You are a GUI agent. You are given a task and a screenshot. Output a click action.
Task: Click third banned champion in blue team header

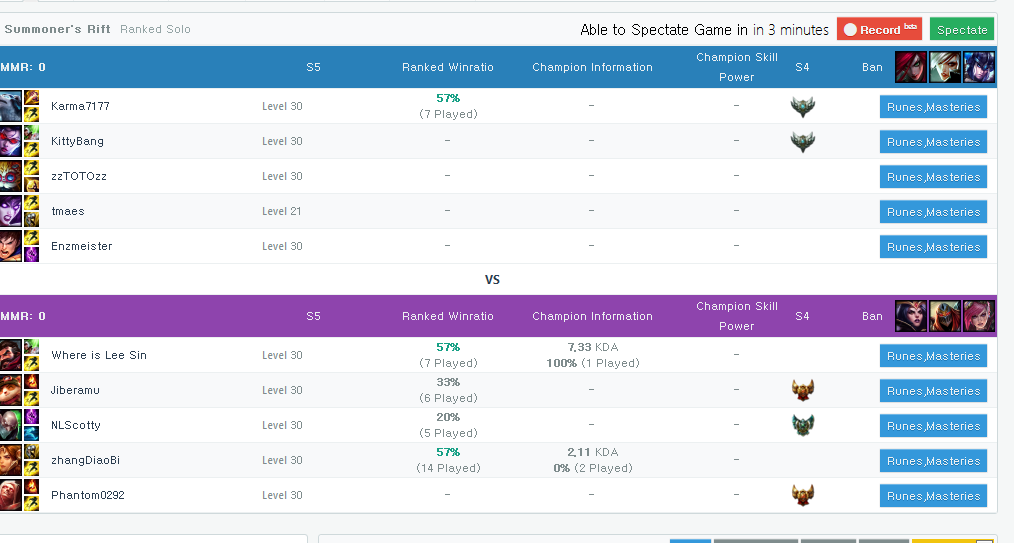(979, 67)
